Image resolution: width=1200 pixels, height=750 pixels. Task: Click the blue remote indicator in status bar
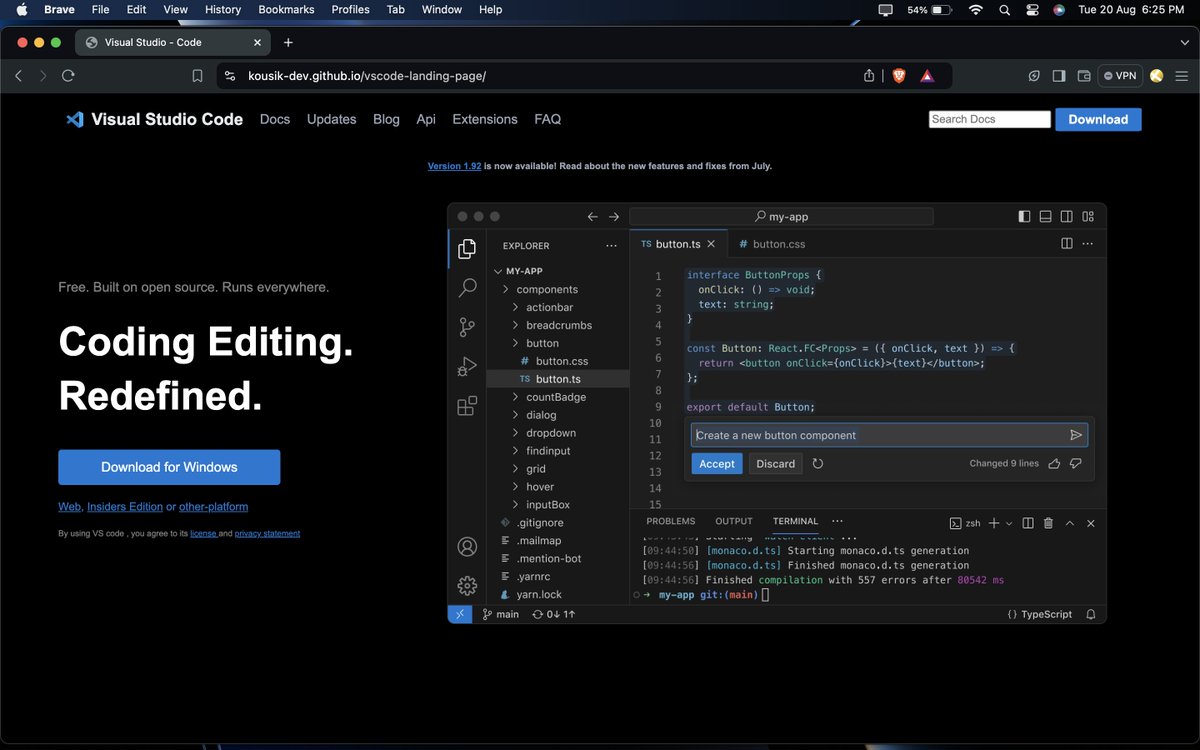pyautogui.click(x=460, y=614)
